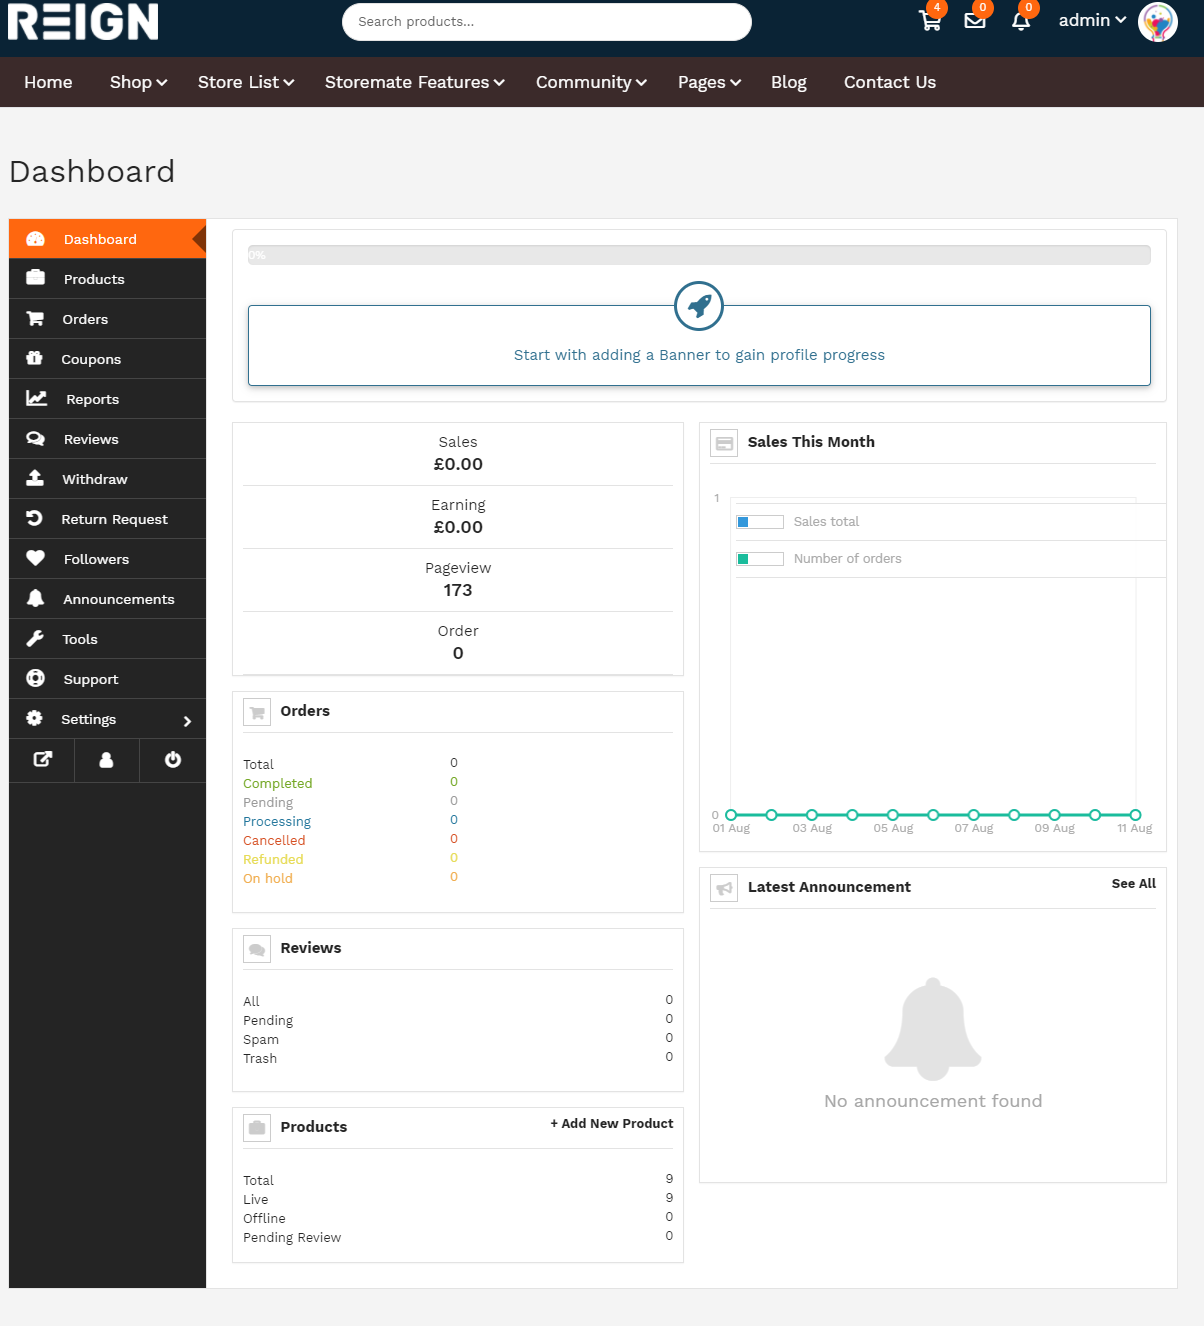Click the Settings gear icon in sidebar

coord(35,718)
